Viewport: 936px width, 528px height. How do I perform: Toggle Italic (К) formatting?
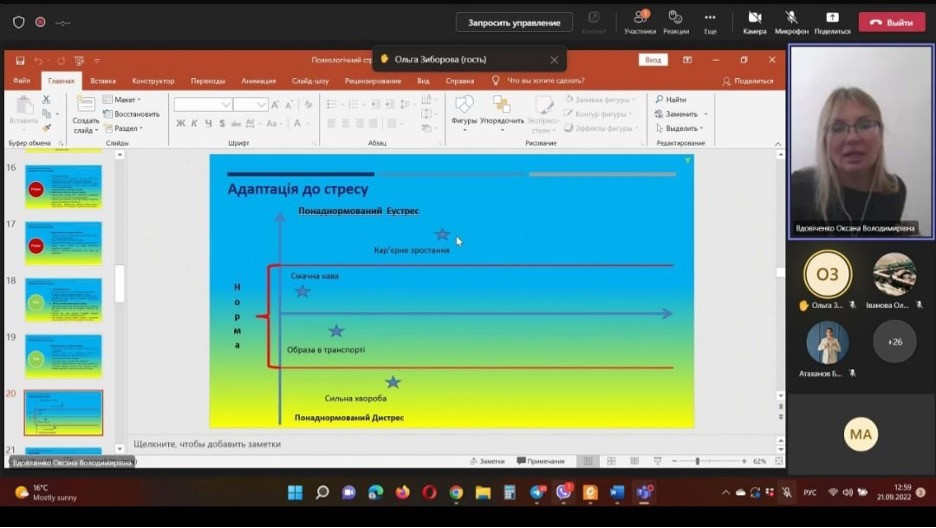[195, 123]
